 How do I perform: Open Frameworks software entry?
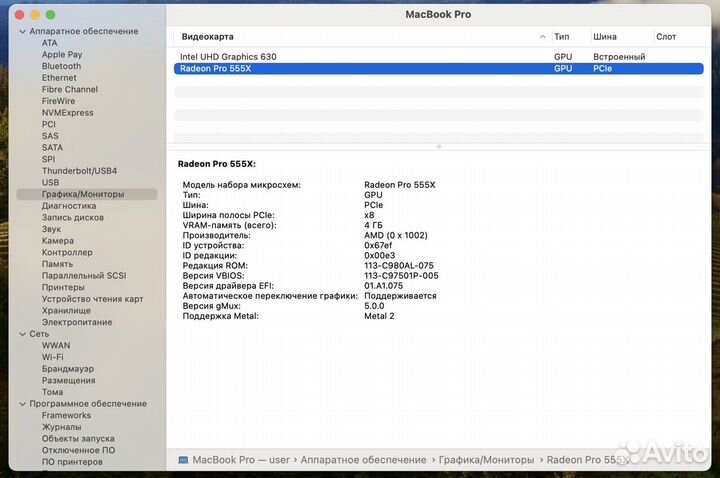click(x=66, y=416)
